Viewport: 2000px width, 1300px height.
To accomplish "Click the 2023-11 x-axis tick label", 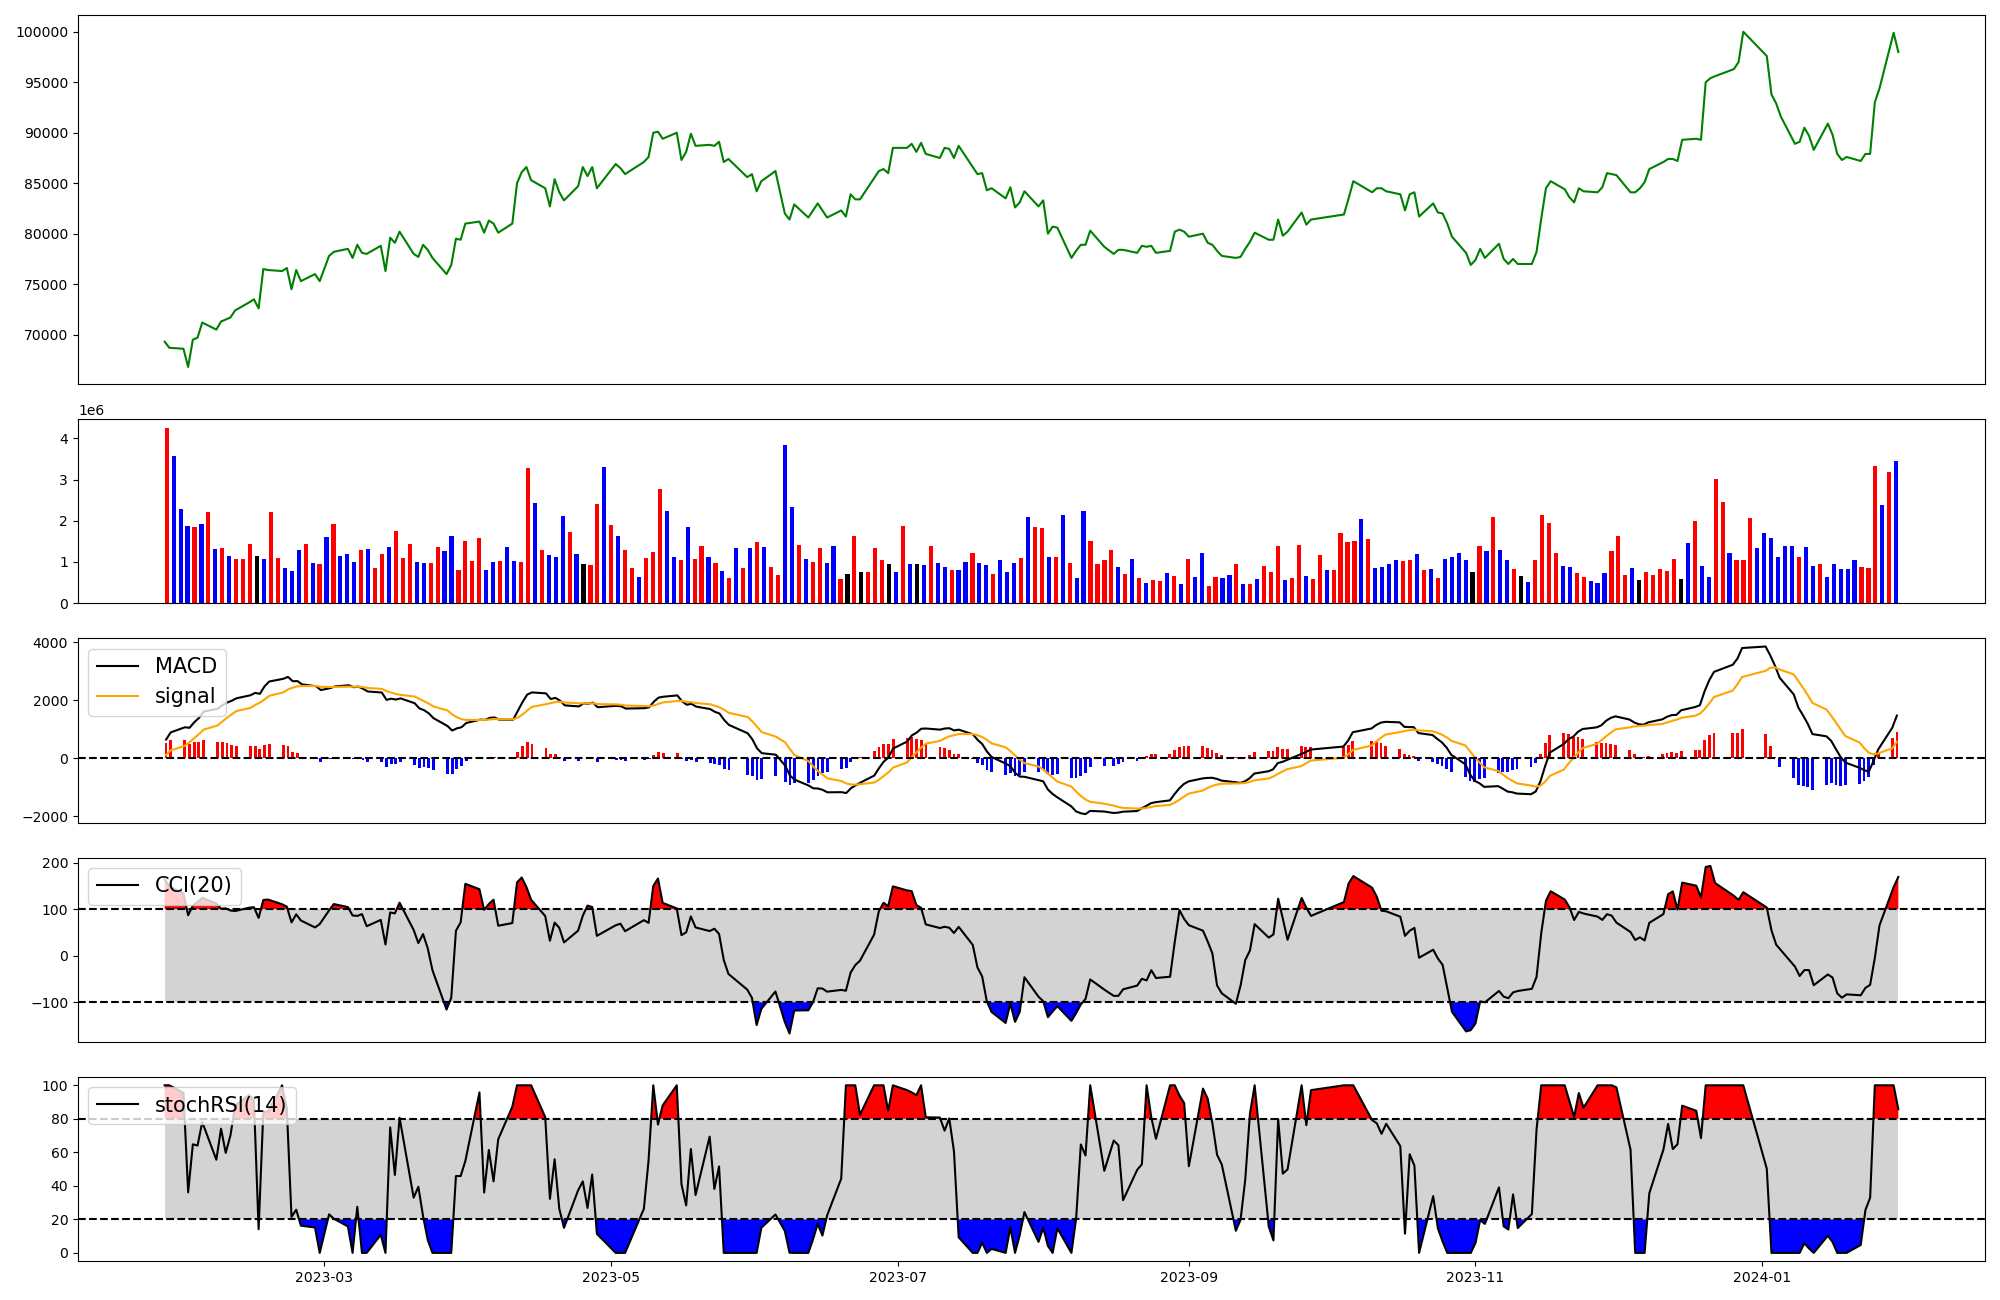I will (x=1475, y=1277).
